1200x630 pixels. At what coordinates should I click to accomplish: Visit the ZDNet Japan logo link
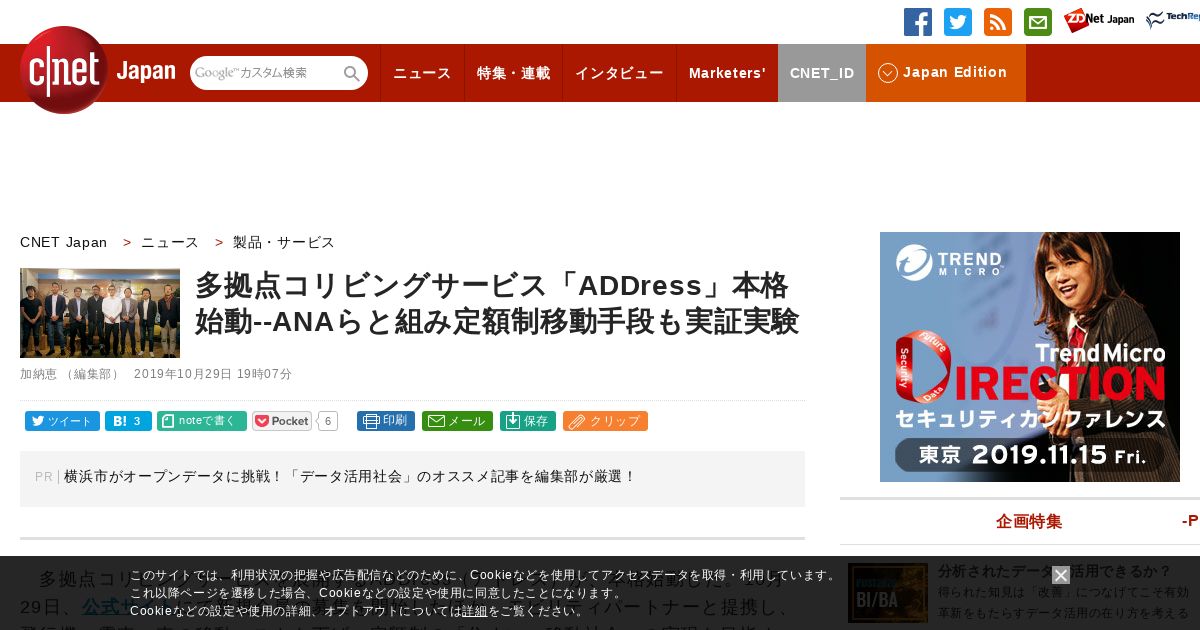tap(1099, 20)
